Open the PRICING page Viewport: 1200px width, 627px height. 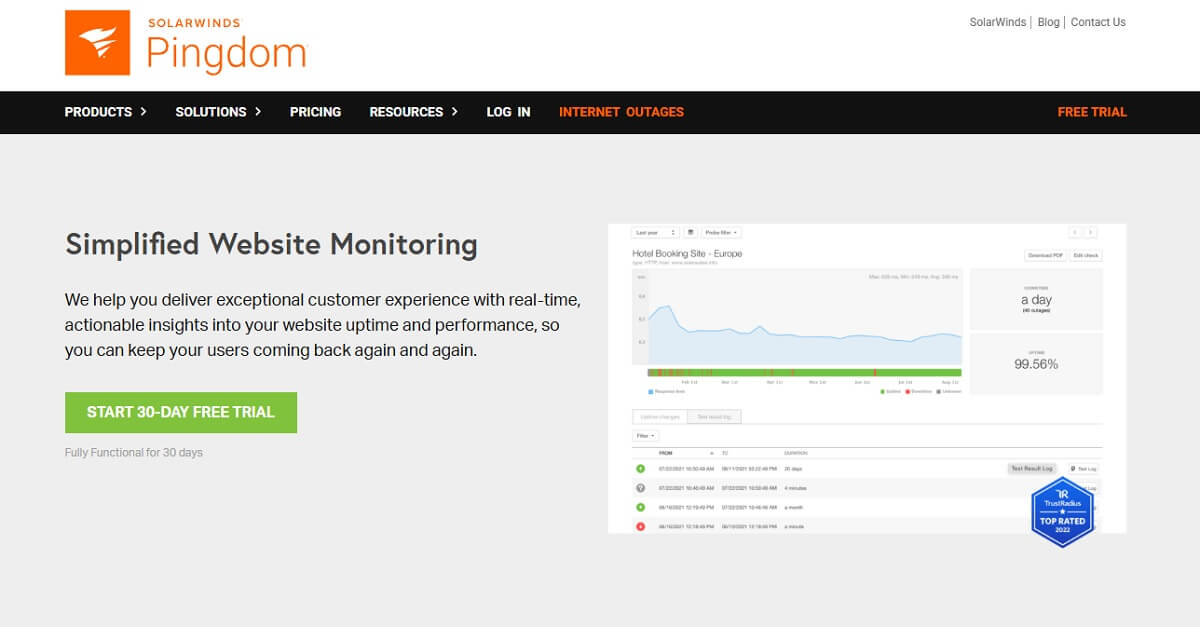tap(315, 112)
